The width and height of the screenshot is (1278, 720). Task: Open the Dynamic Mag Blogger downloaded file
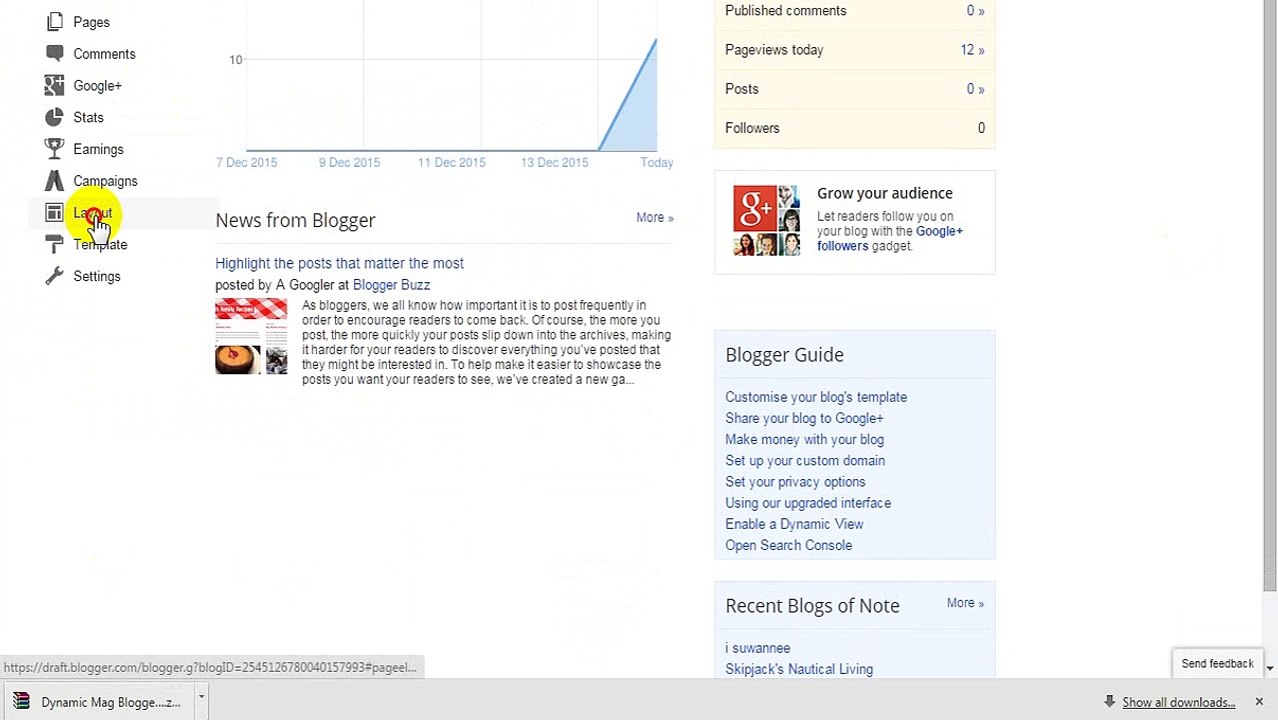98,702
